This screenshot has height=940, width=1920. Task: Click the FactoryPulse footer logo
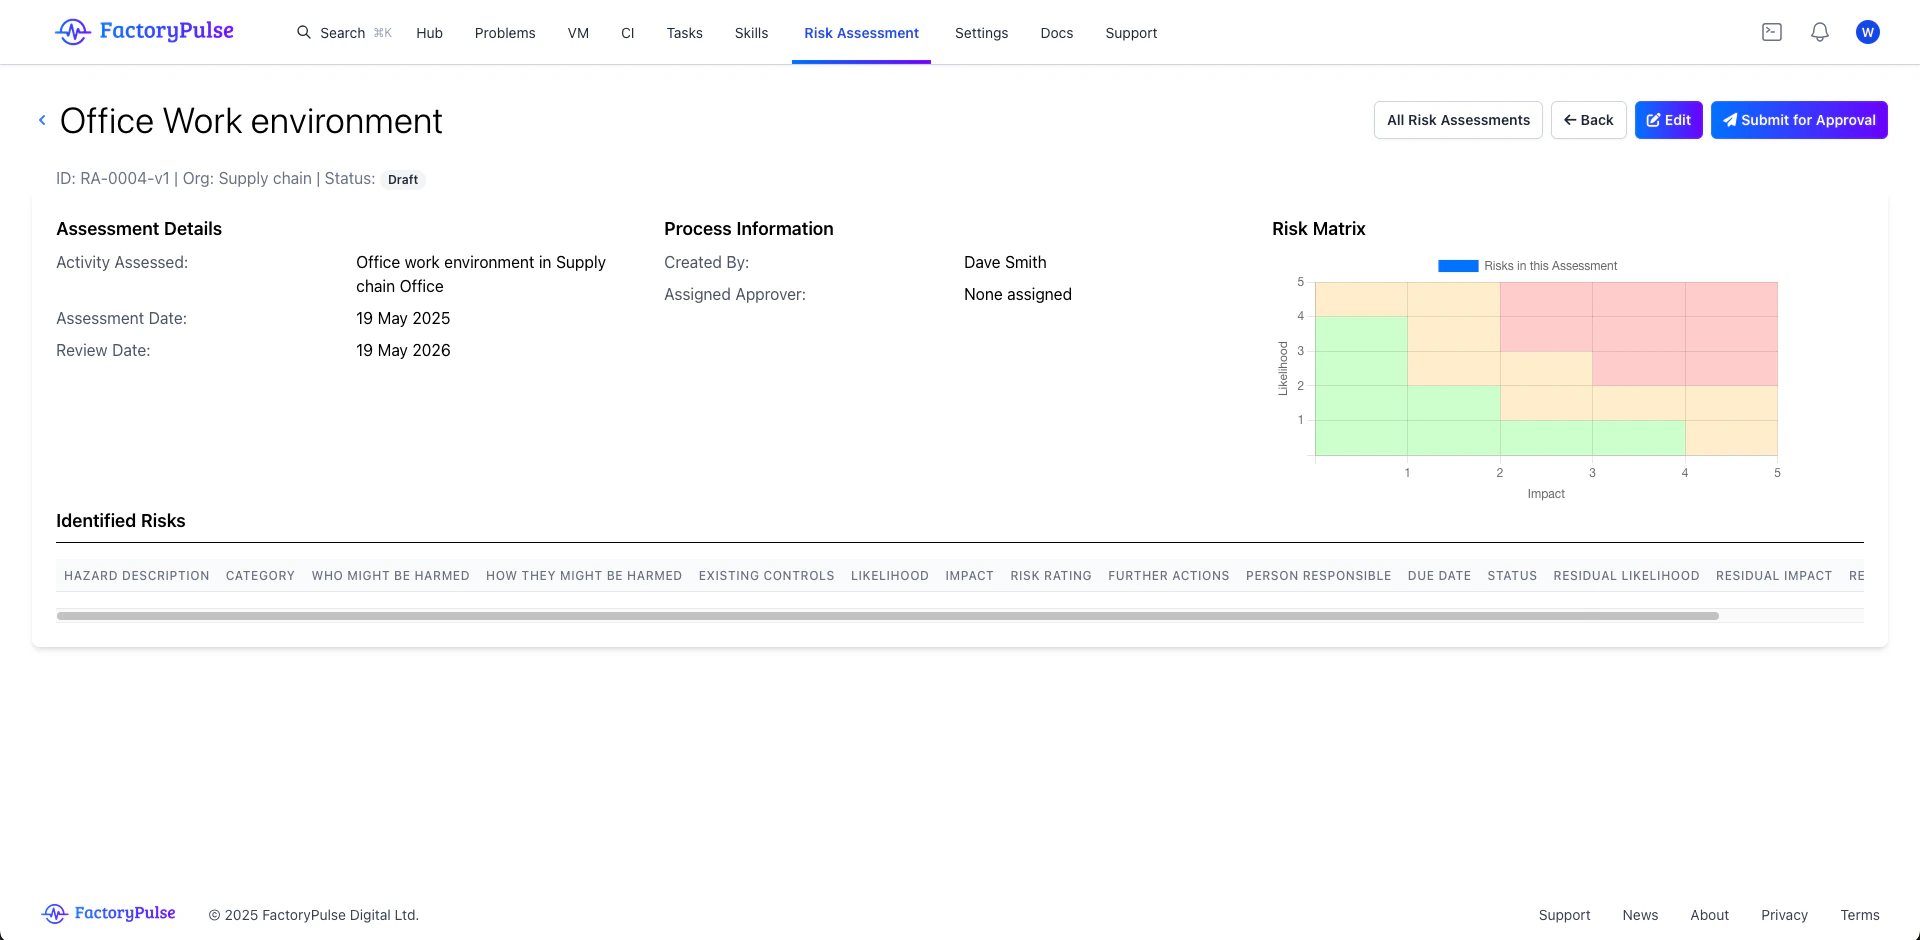[x=109, y=913]
